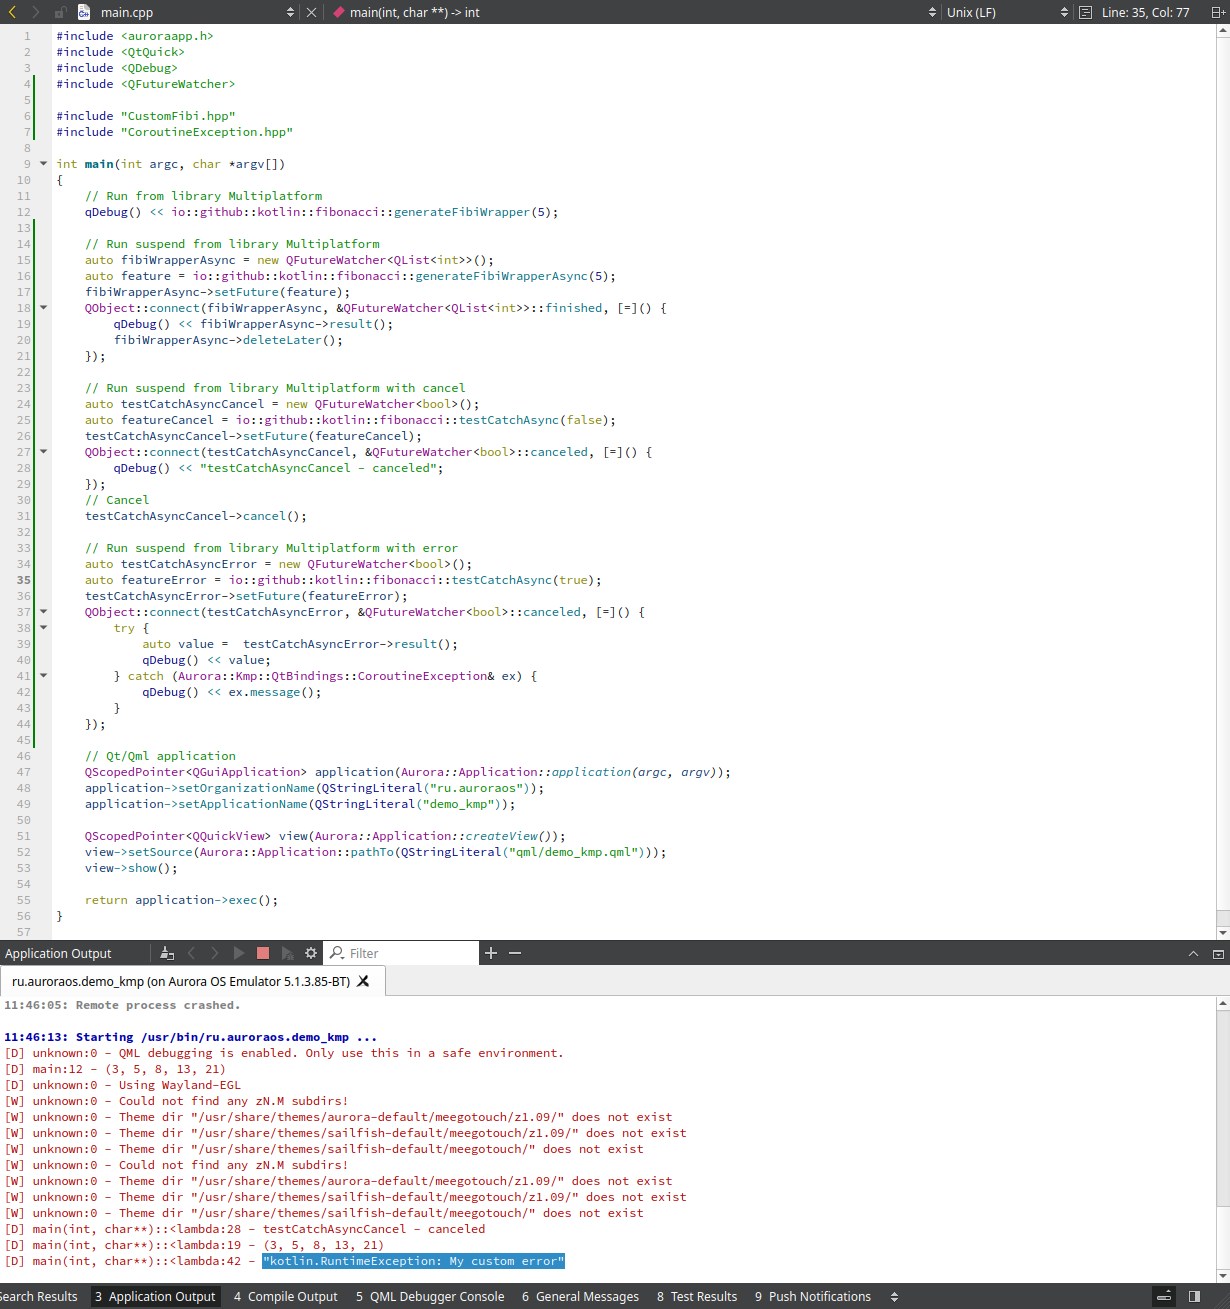Close the main.cpp document
This screenshot has height=1309, width=1230.
311,12
